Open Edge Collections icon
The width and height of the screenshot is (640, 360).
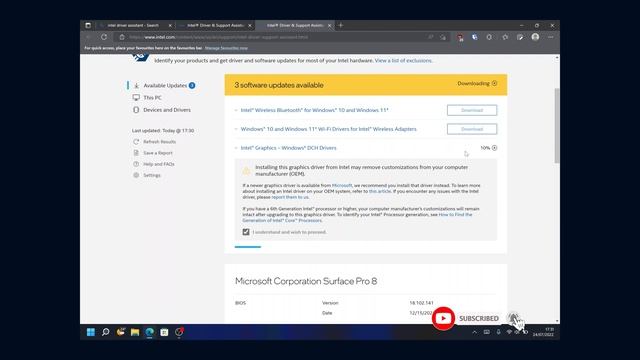pyautogui.click(x=520, y=37)
